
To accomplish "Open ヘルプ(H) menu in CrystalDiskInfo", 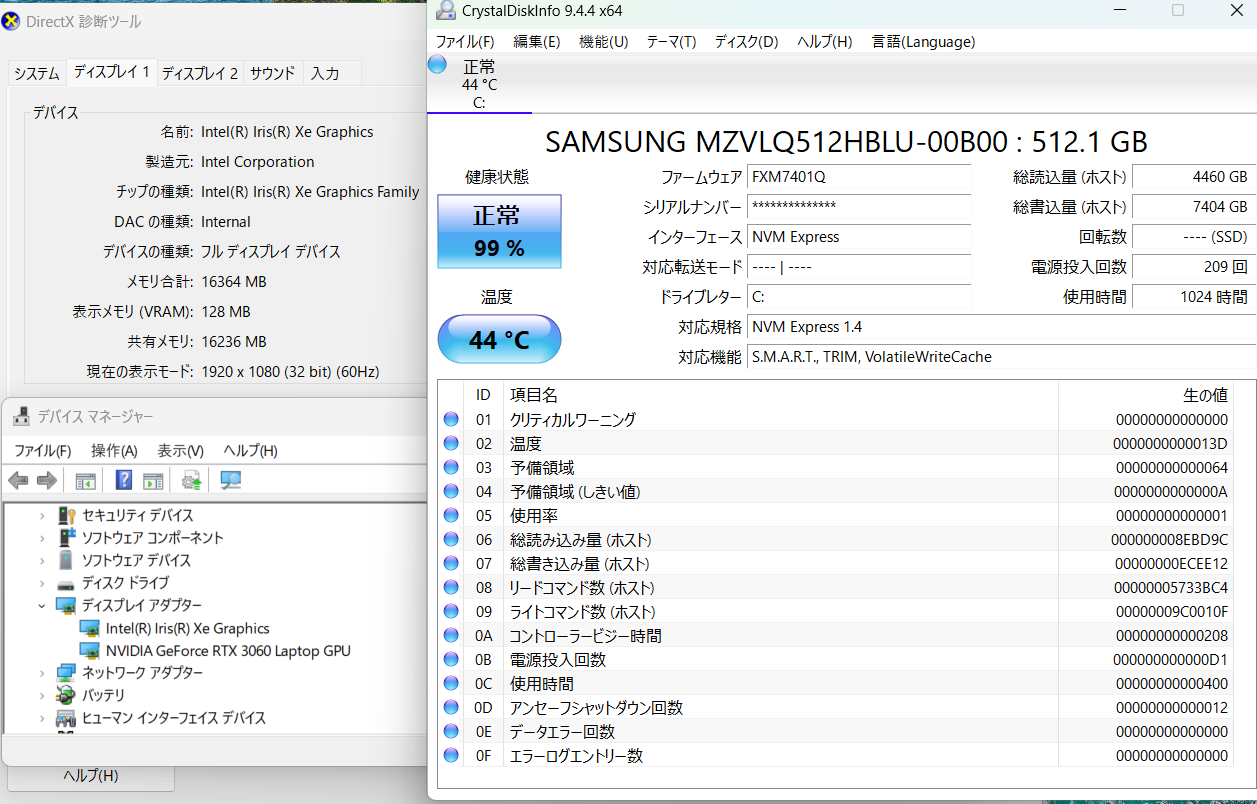I will [824, 41].
